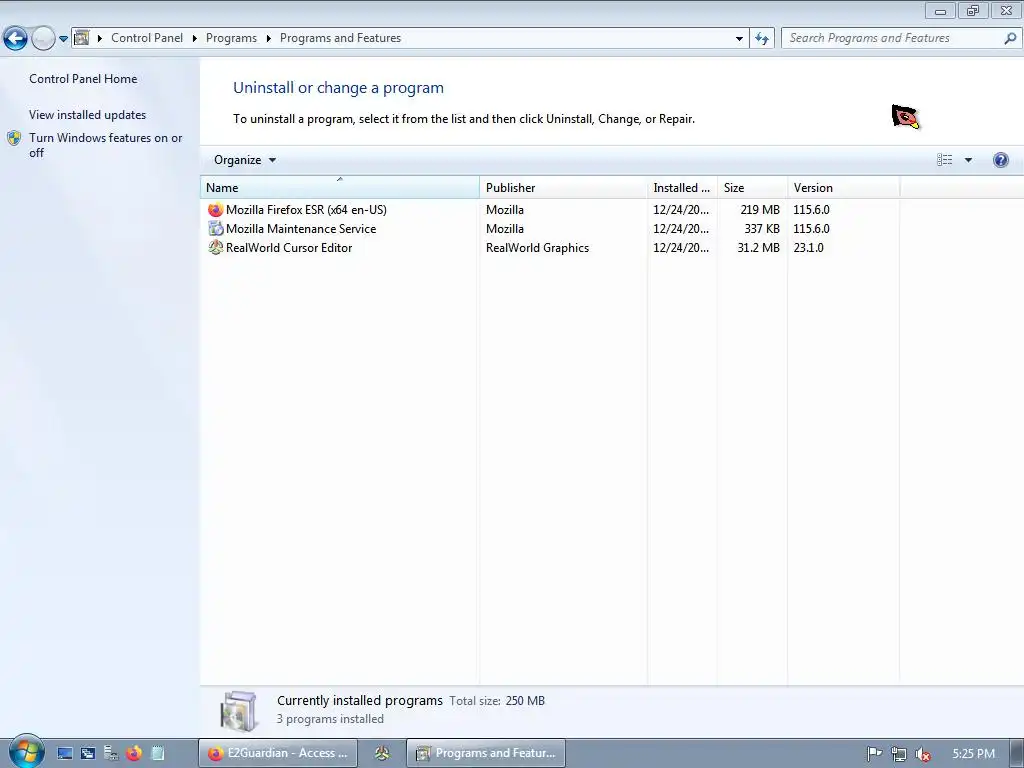Open View installed updates
Screen dimensions: 1024x768
click(x=88, y=114)
